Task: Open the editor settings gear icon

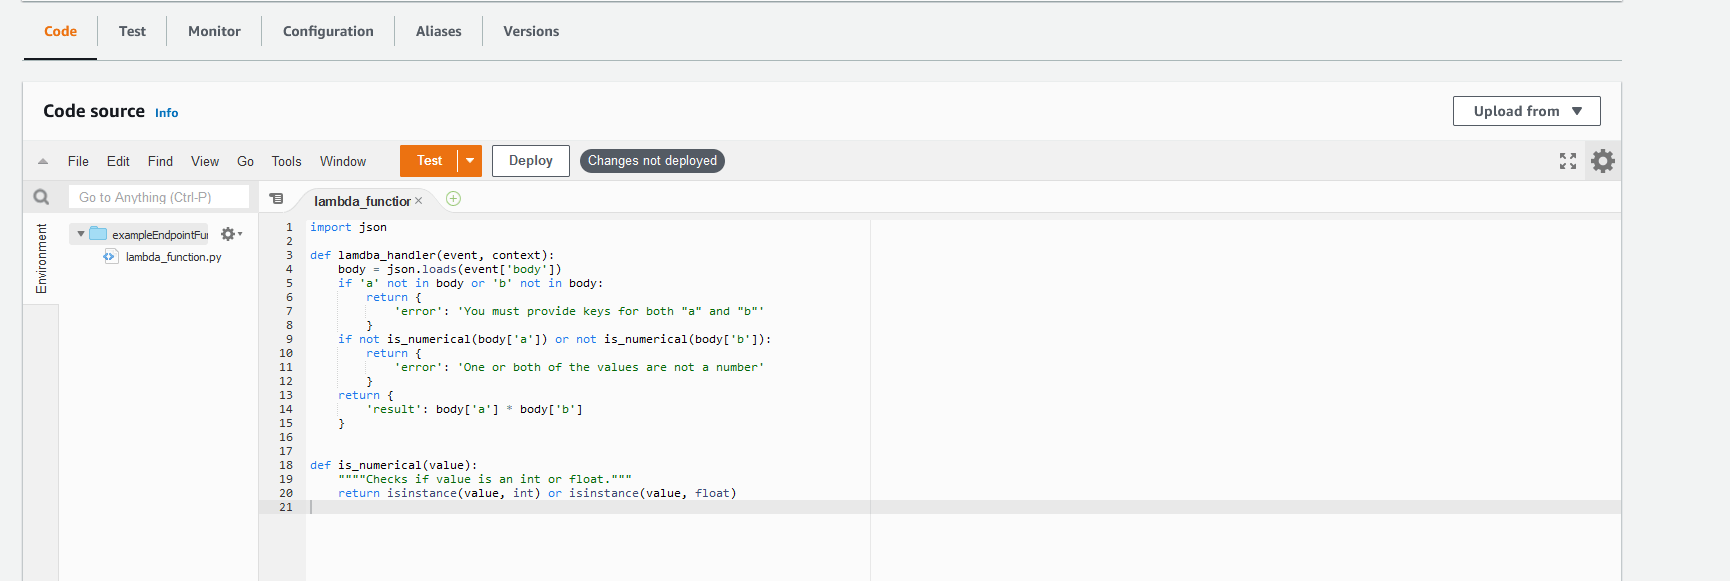Action: point(1602,161)
